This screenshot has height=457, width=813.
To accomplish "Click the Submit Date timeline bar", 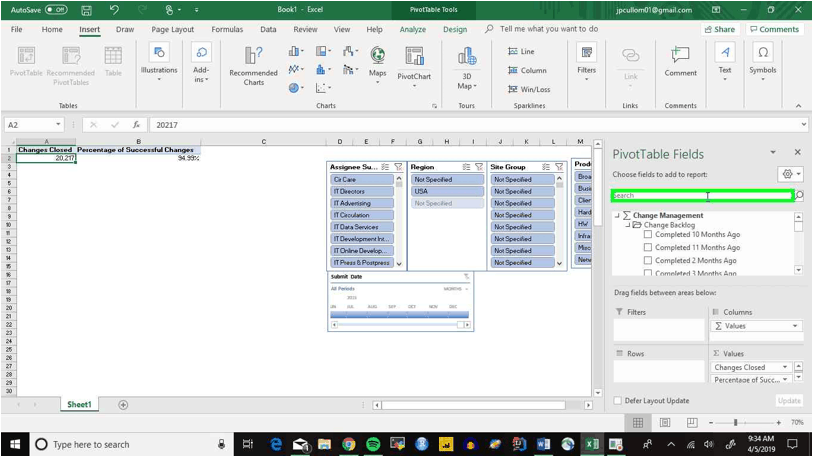I will 399,314.
